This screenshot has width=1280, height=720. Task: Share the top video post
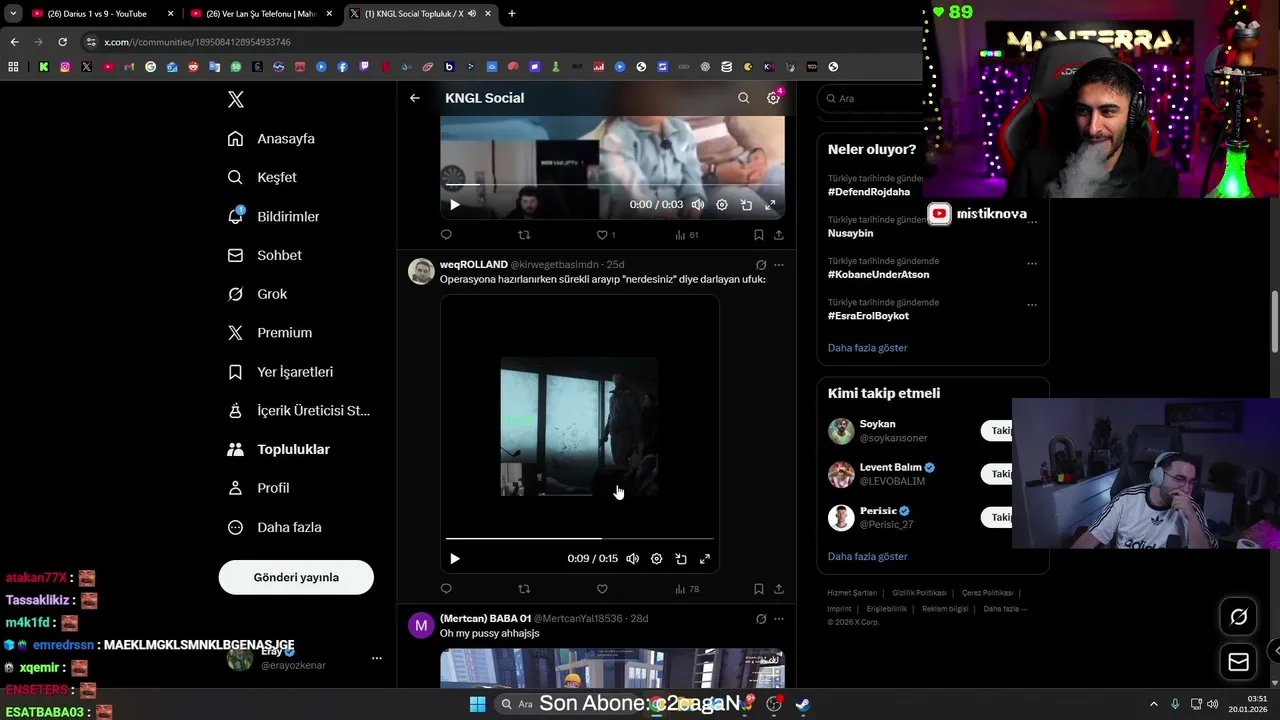click(779, 235)
